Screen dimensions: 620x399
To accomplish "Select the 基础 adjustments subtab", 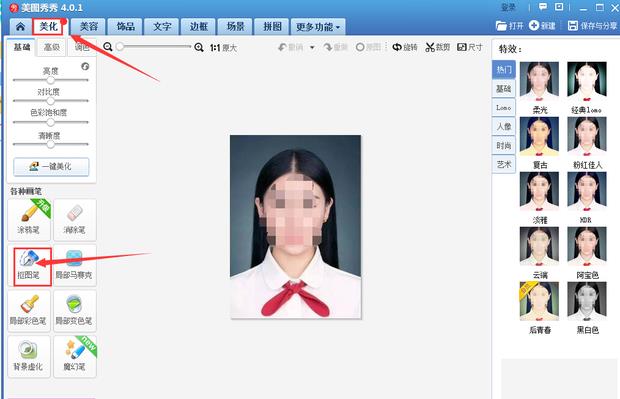I will point(22,47).
